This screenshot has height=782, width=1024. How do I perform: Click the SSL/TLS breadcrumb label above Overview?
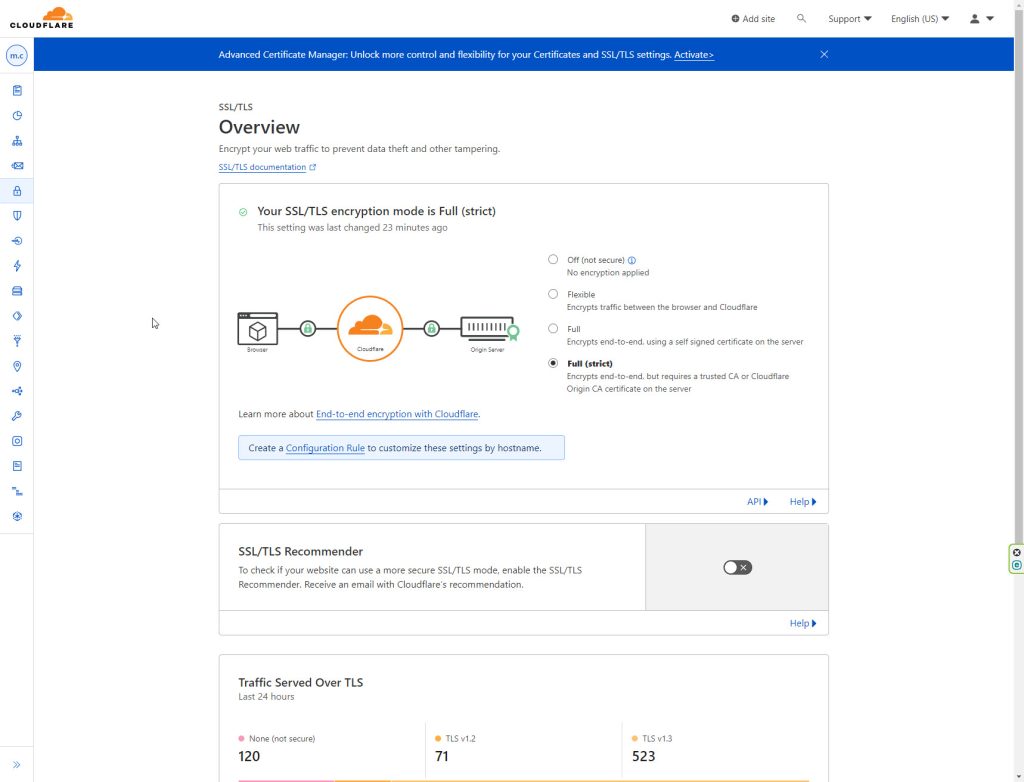[235, 107]
